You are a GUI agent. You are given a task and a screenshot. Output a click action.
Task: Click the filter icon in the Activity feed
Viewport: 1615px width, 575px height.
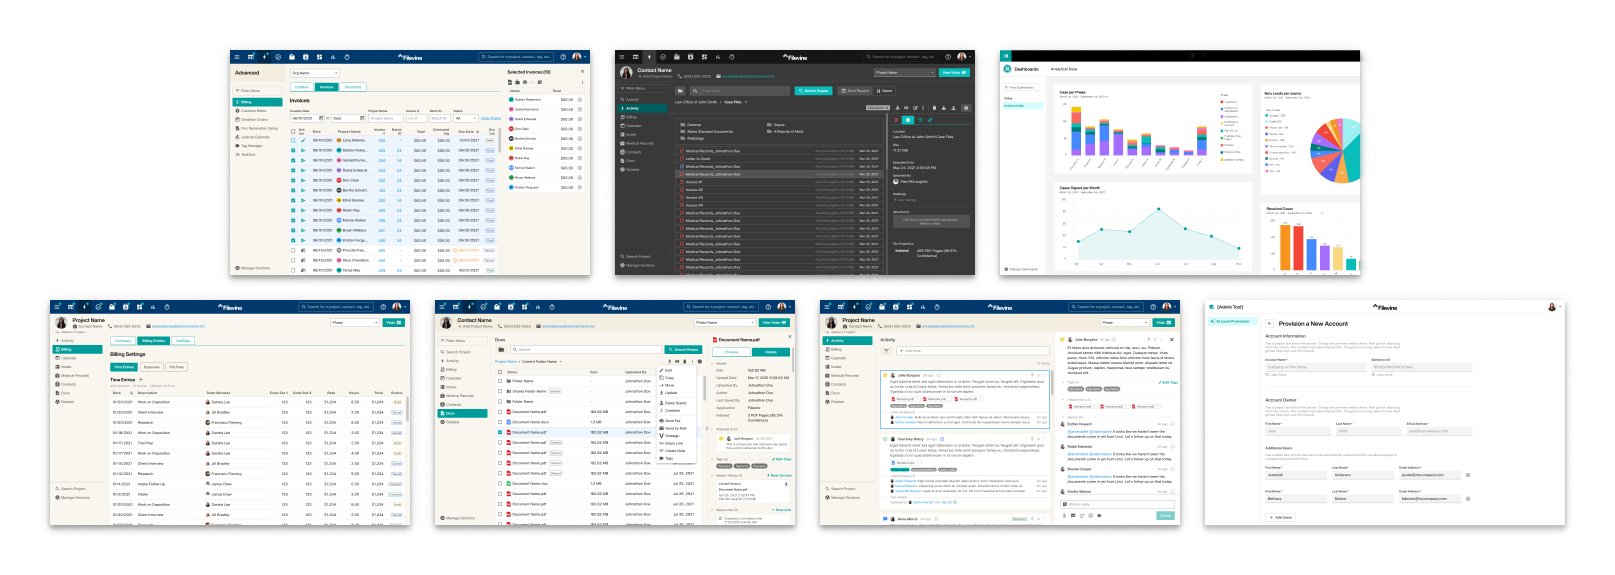click(886, 351)
